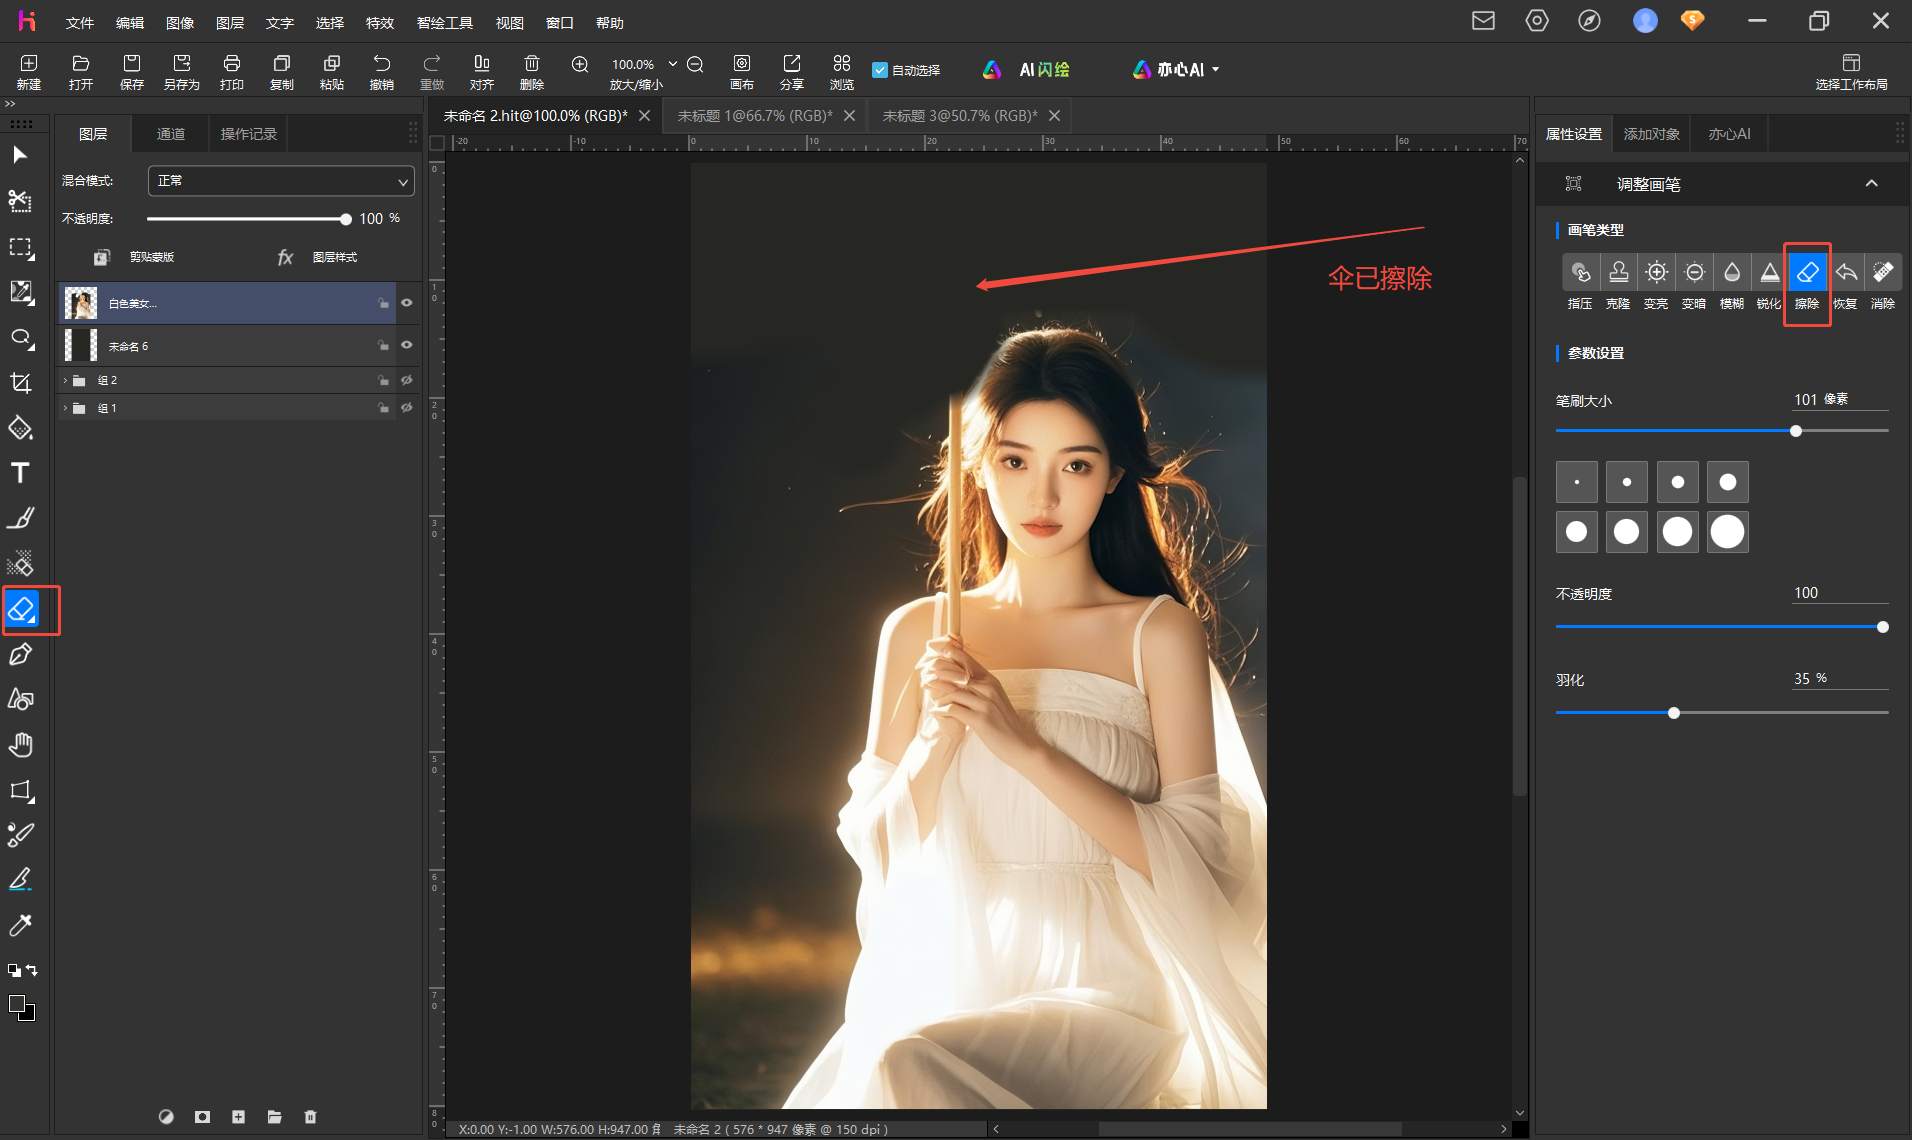1912x1140 pixels.
Task: Open the 特效 menu
Action: pyautogui.click(x=379, y=22)
